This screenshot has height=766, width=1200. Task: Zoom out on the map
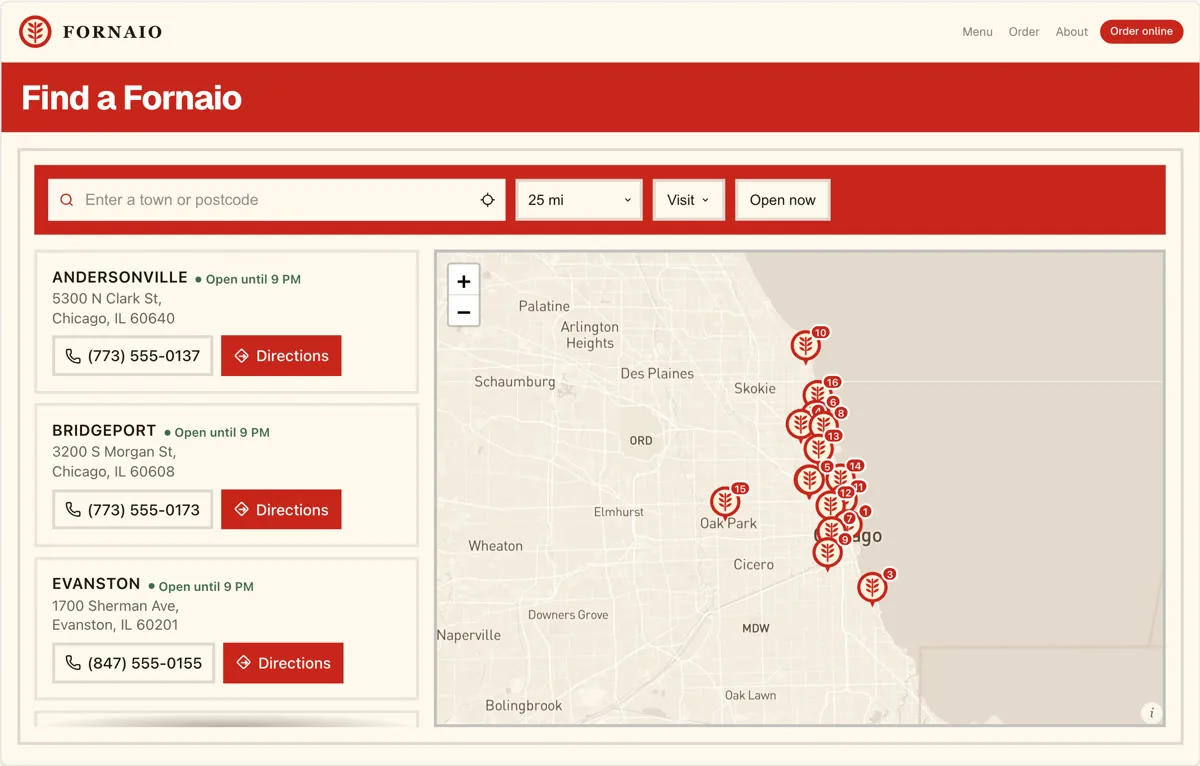[464, 312]
